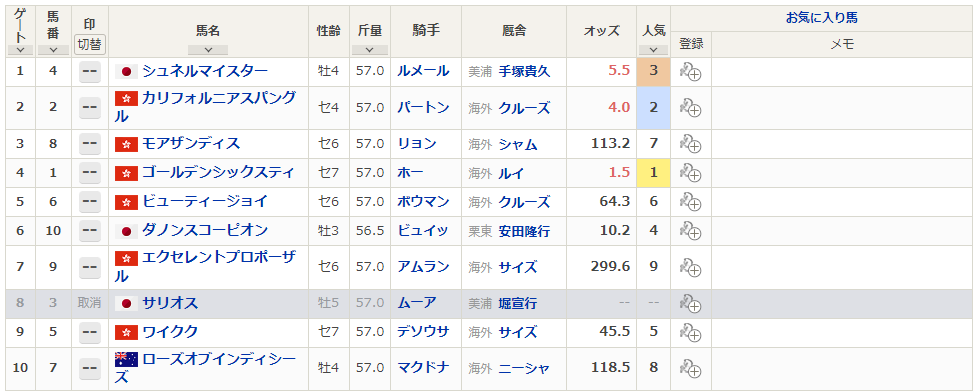Click yellow popularity cell ranked 1
This screenshot has height=392, width=977.
coord(654,173)
